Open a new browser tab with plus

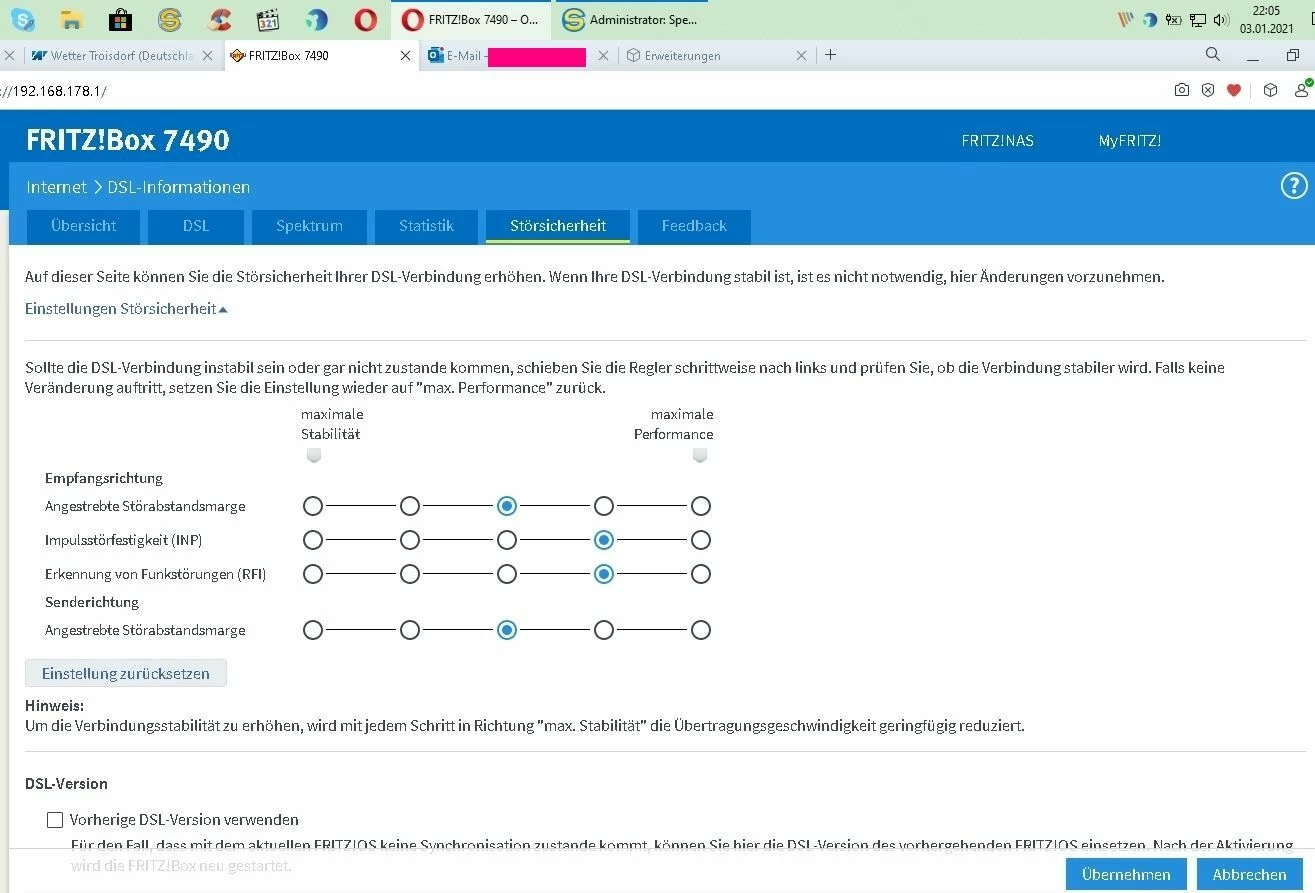pyautogui.click(x=830, y=55)
